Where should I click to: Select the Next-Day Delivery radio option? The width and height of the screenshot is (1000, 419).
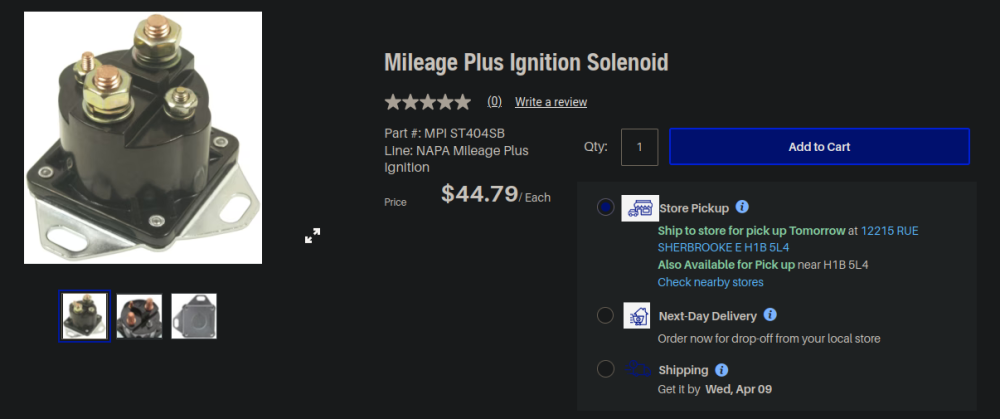click(x=606, y=316)
